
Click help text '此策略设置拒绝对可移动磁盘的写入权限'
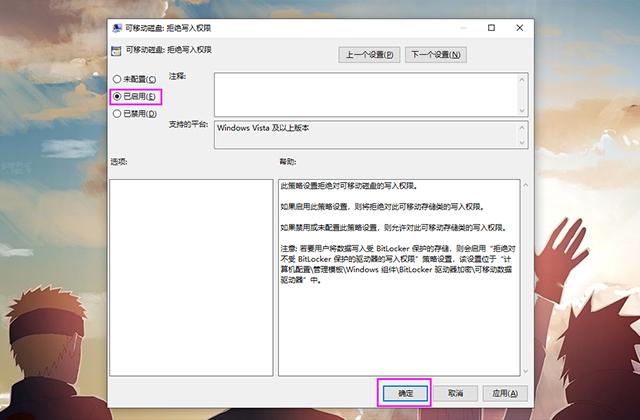(x=349, y=186)
